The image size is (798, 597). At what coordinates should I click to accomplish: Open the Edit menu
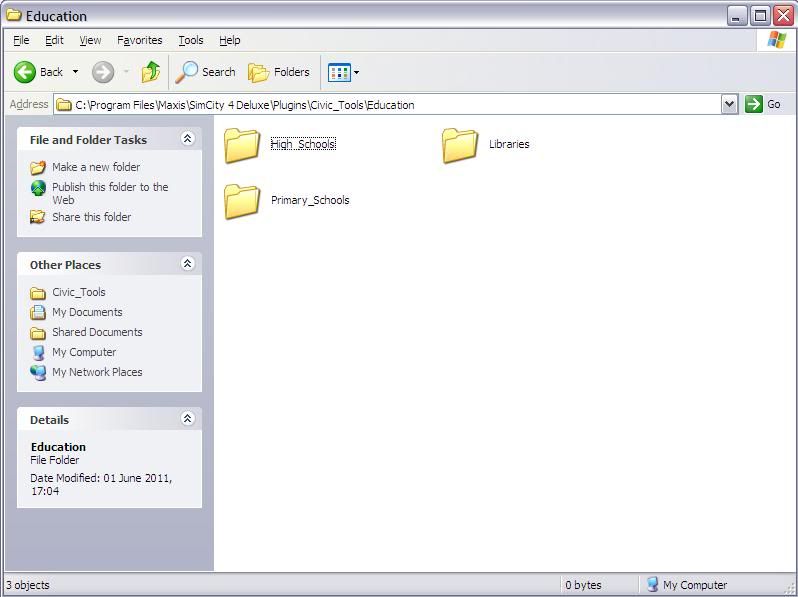(54, 40)
